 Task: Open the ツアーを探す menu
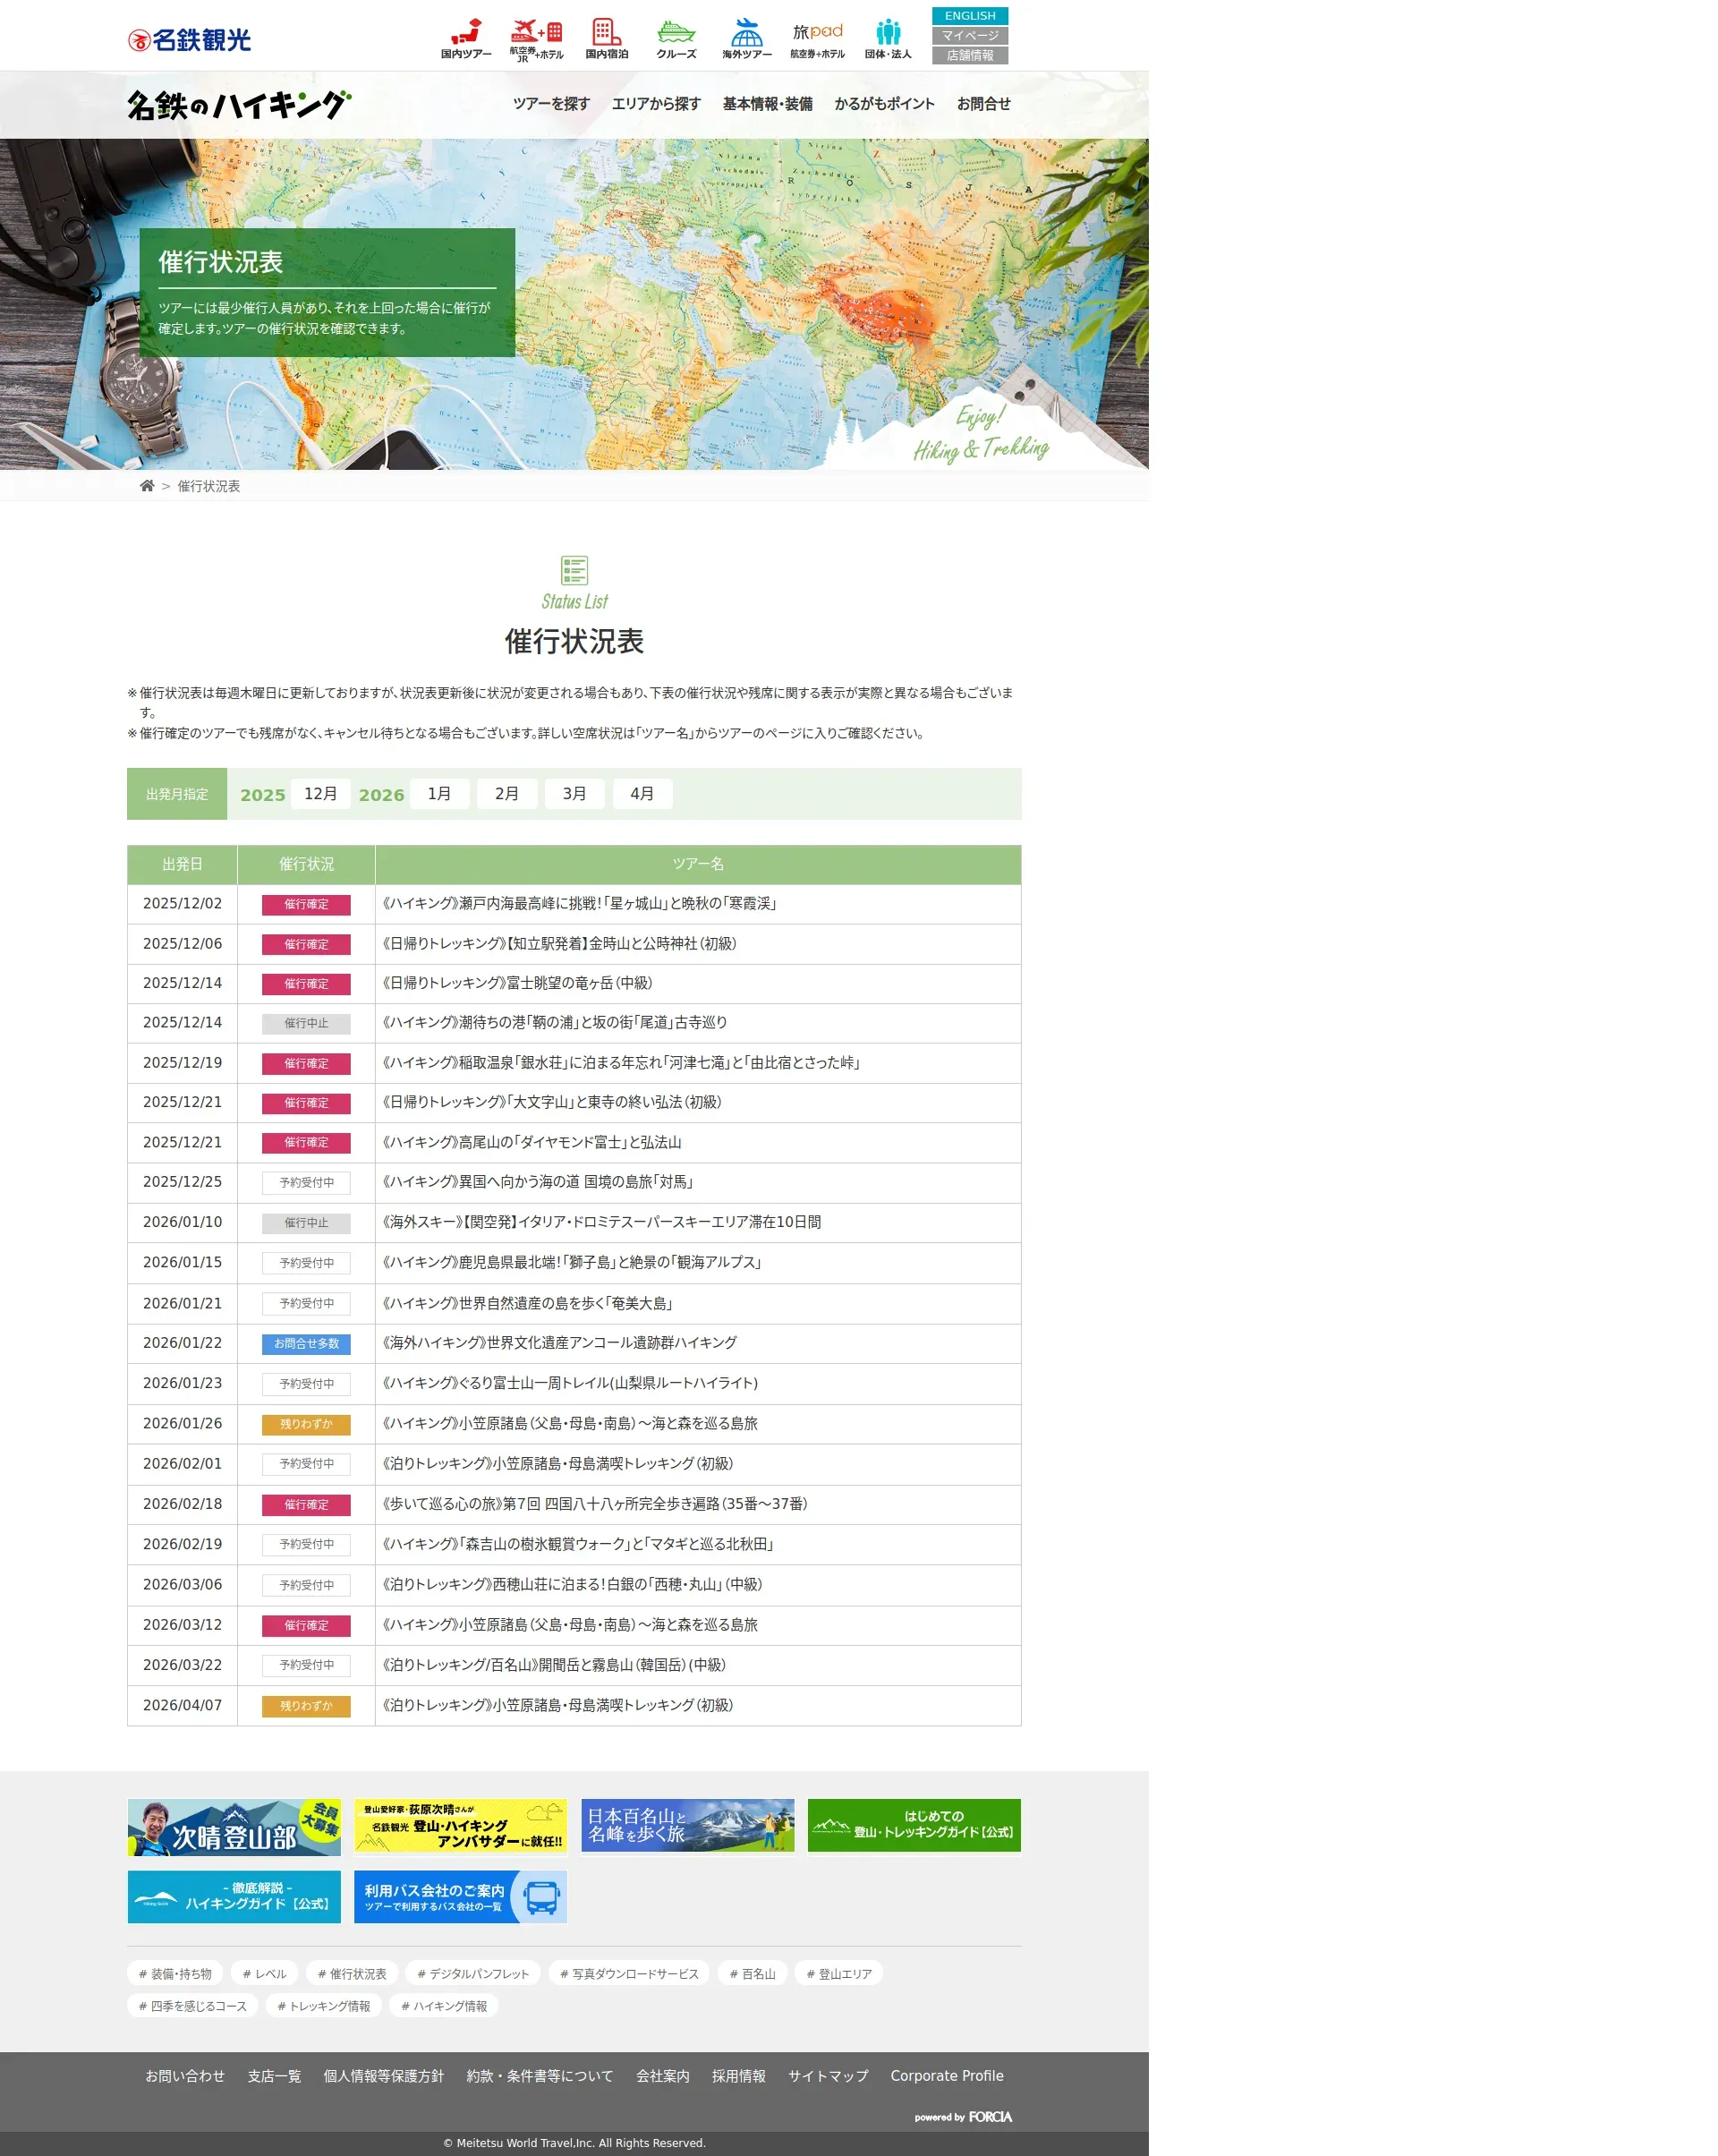(x=551, y=104)
